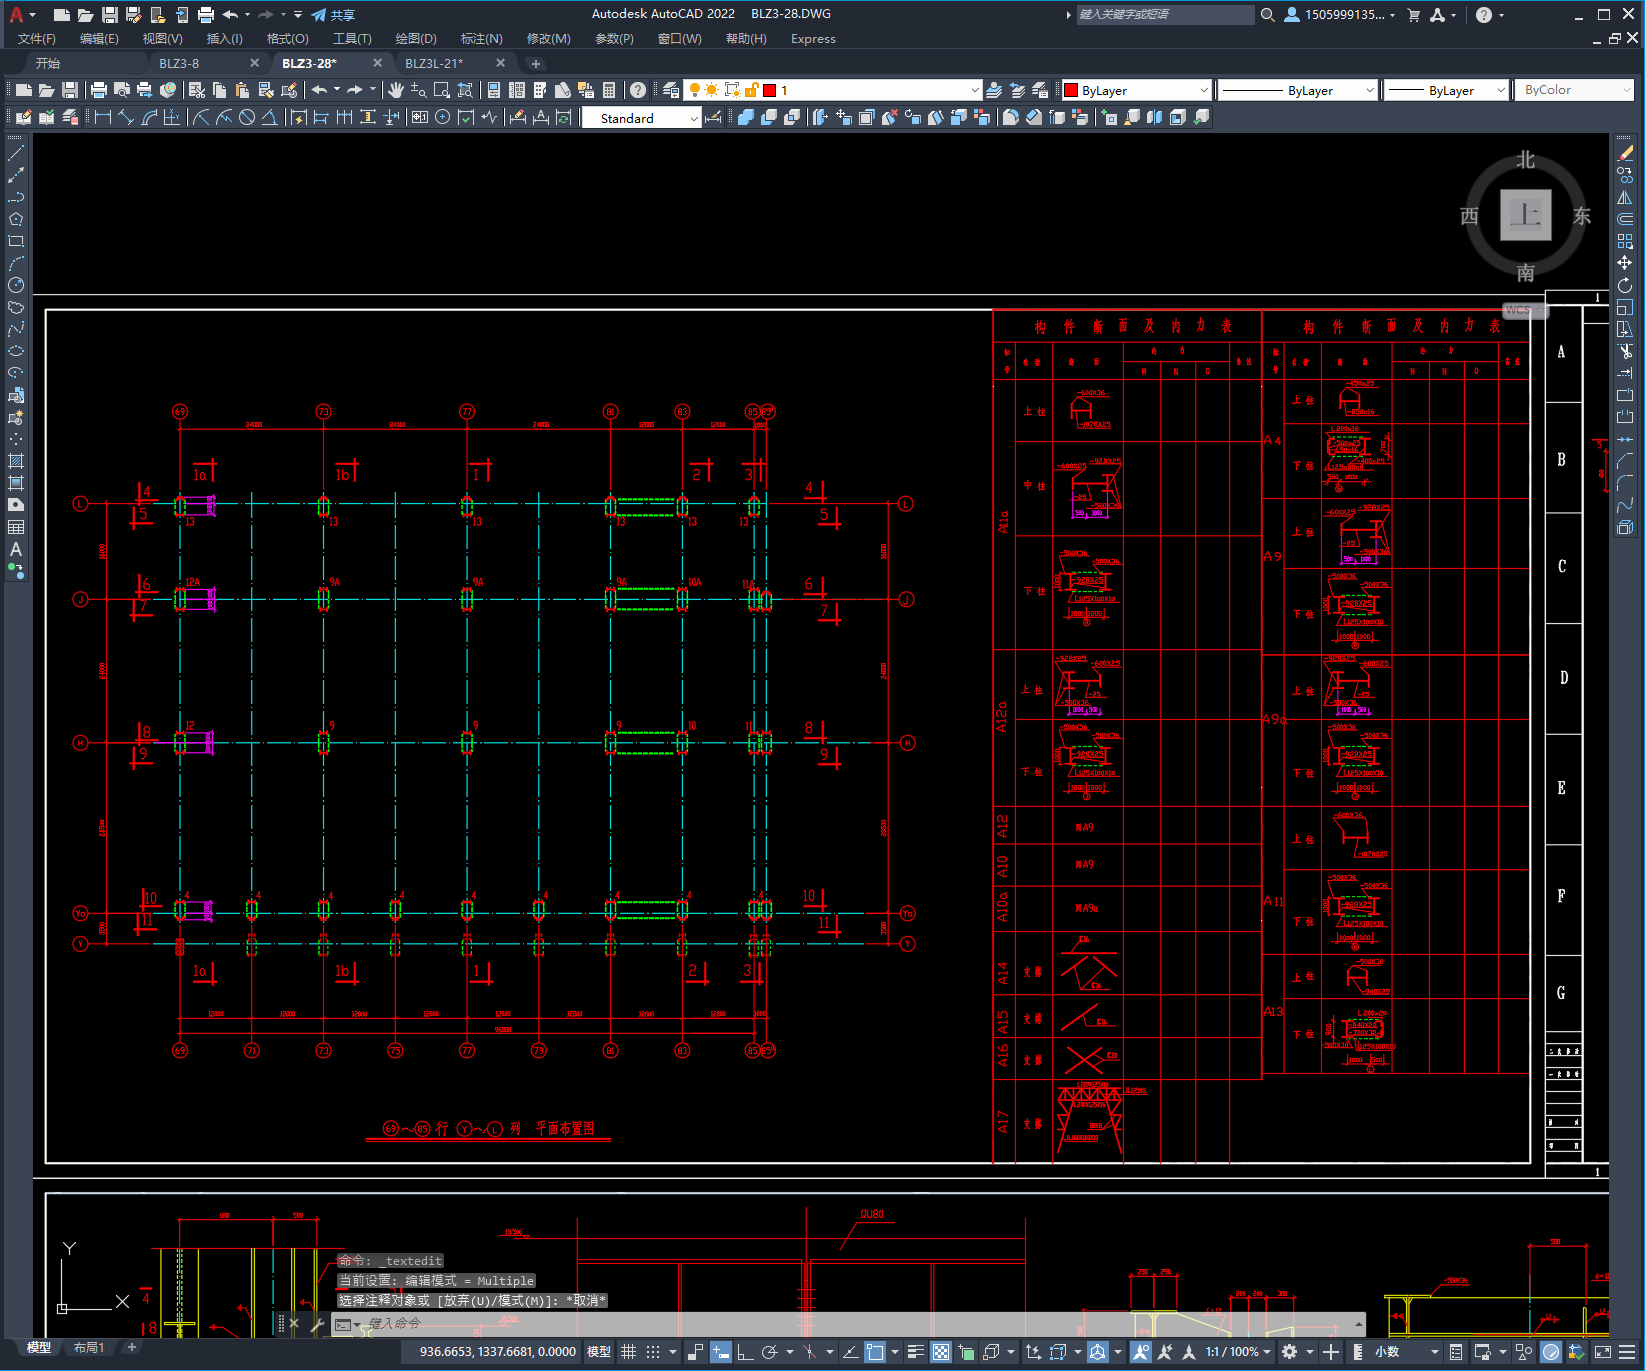Viewport: 1645px width, 1371px height.
Task: Switch to the BLZ3-8 drawing tab
Action: [x=180, y=63]
